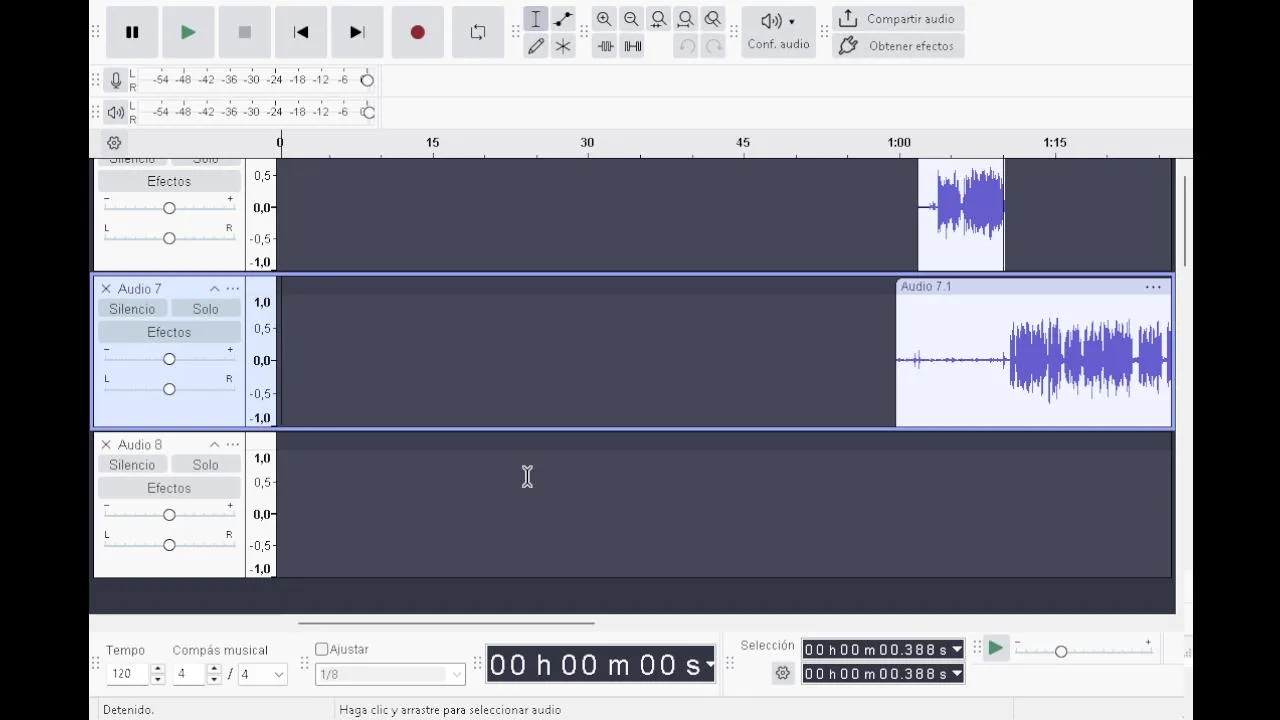Open the time display format dropdown
The width and height of the screenshot is (1280, 720).
[710, 664]
